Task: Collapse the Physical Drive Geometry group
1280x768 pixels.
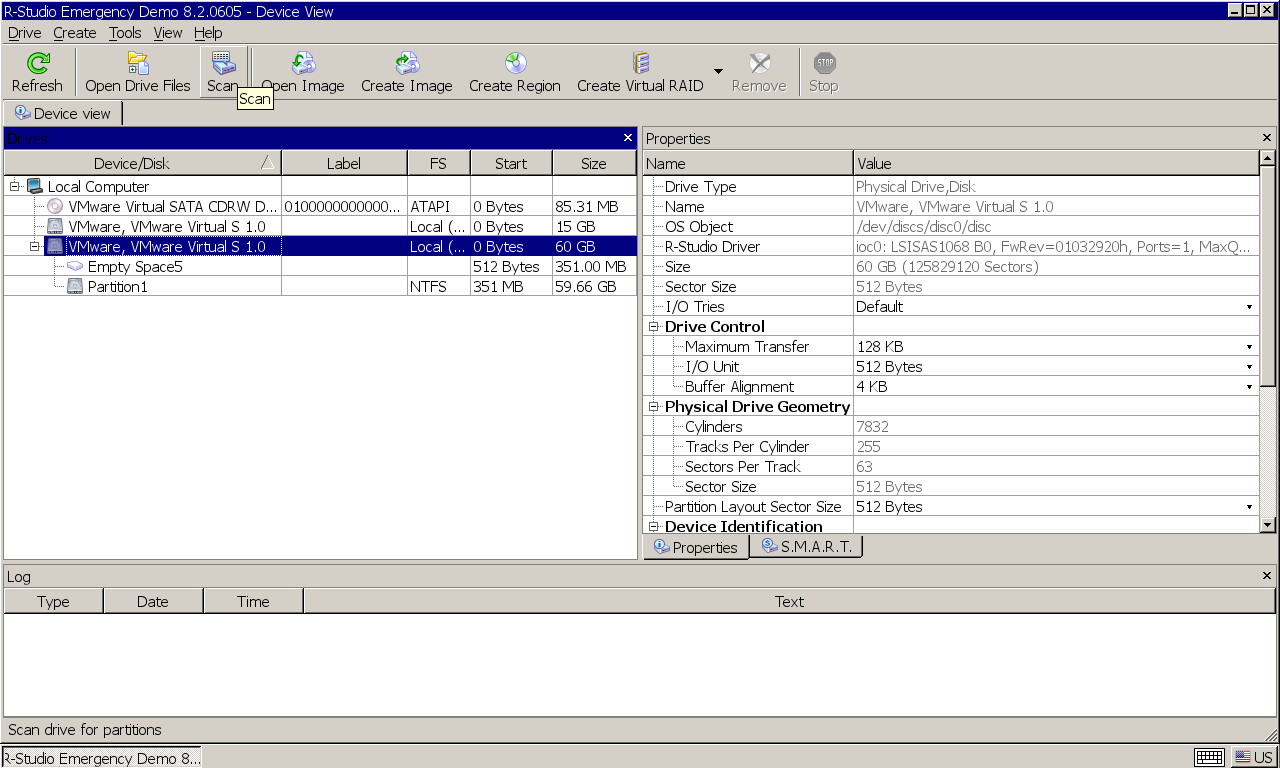Action: pos(654,406)
